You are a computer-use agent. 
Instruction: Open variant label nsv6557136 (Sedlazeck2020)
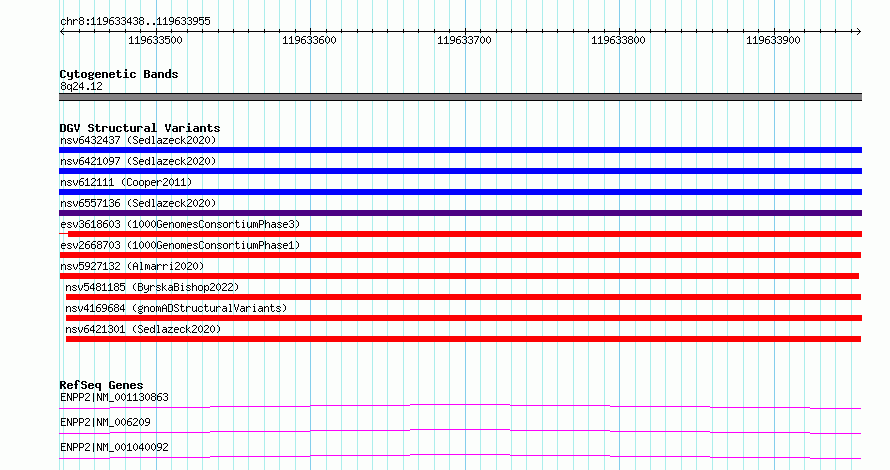coord(138,203)
